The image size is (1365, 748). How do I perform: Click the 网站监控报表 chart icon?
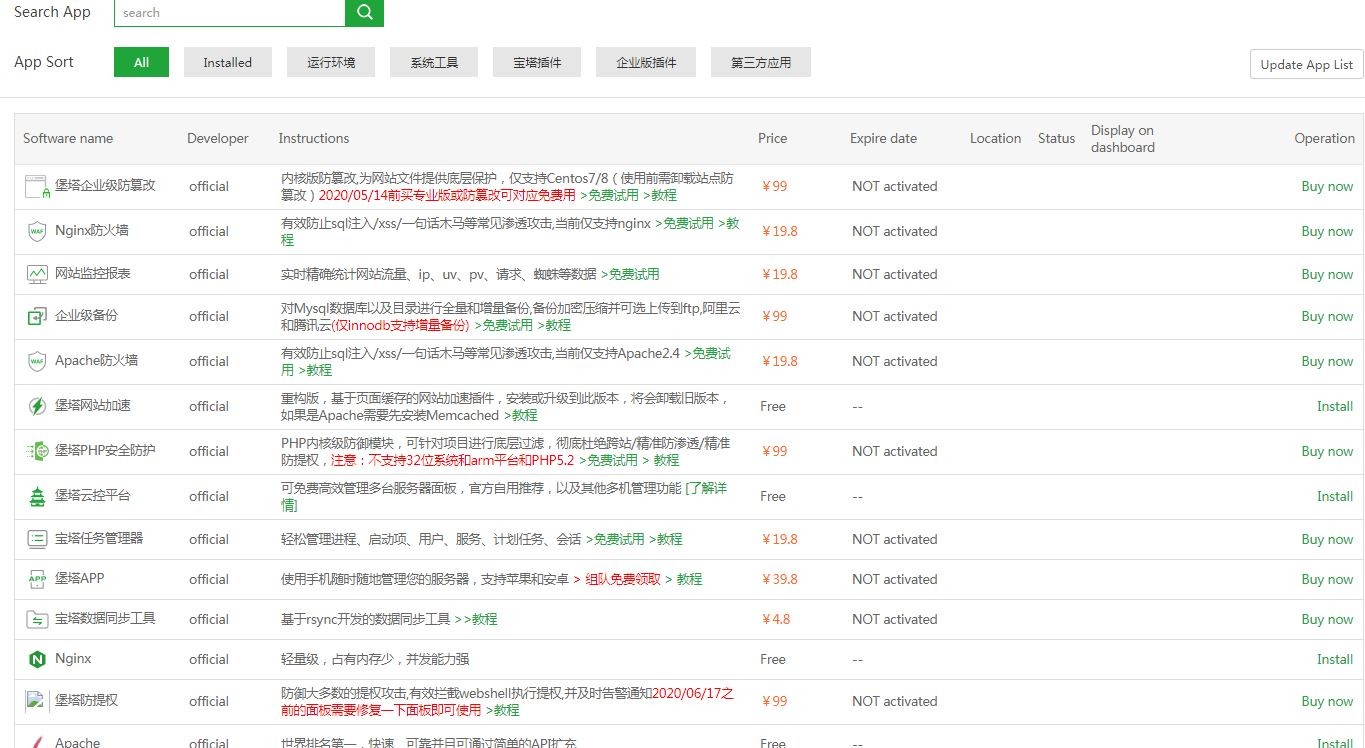[x=37, y=274]
